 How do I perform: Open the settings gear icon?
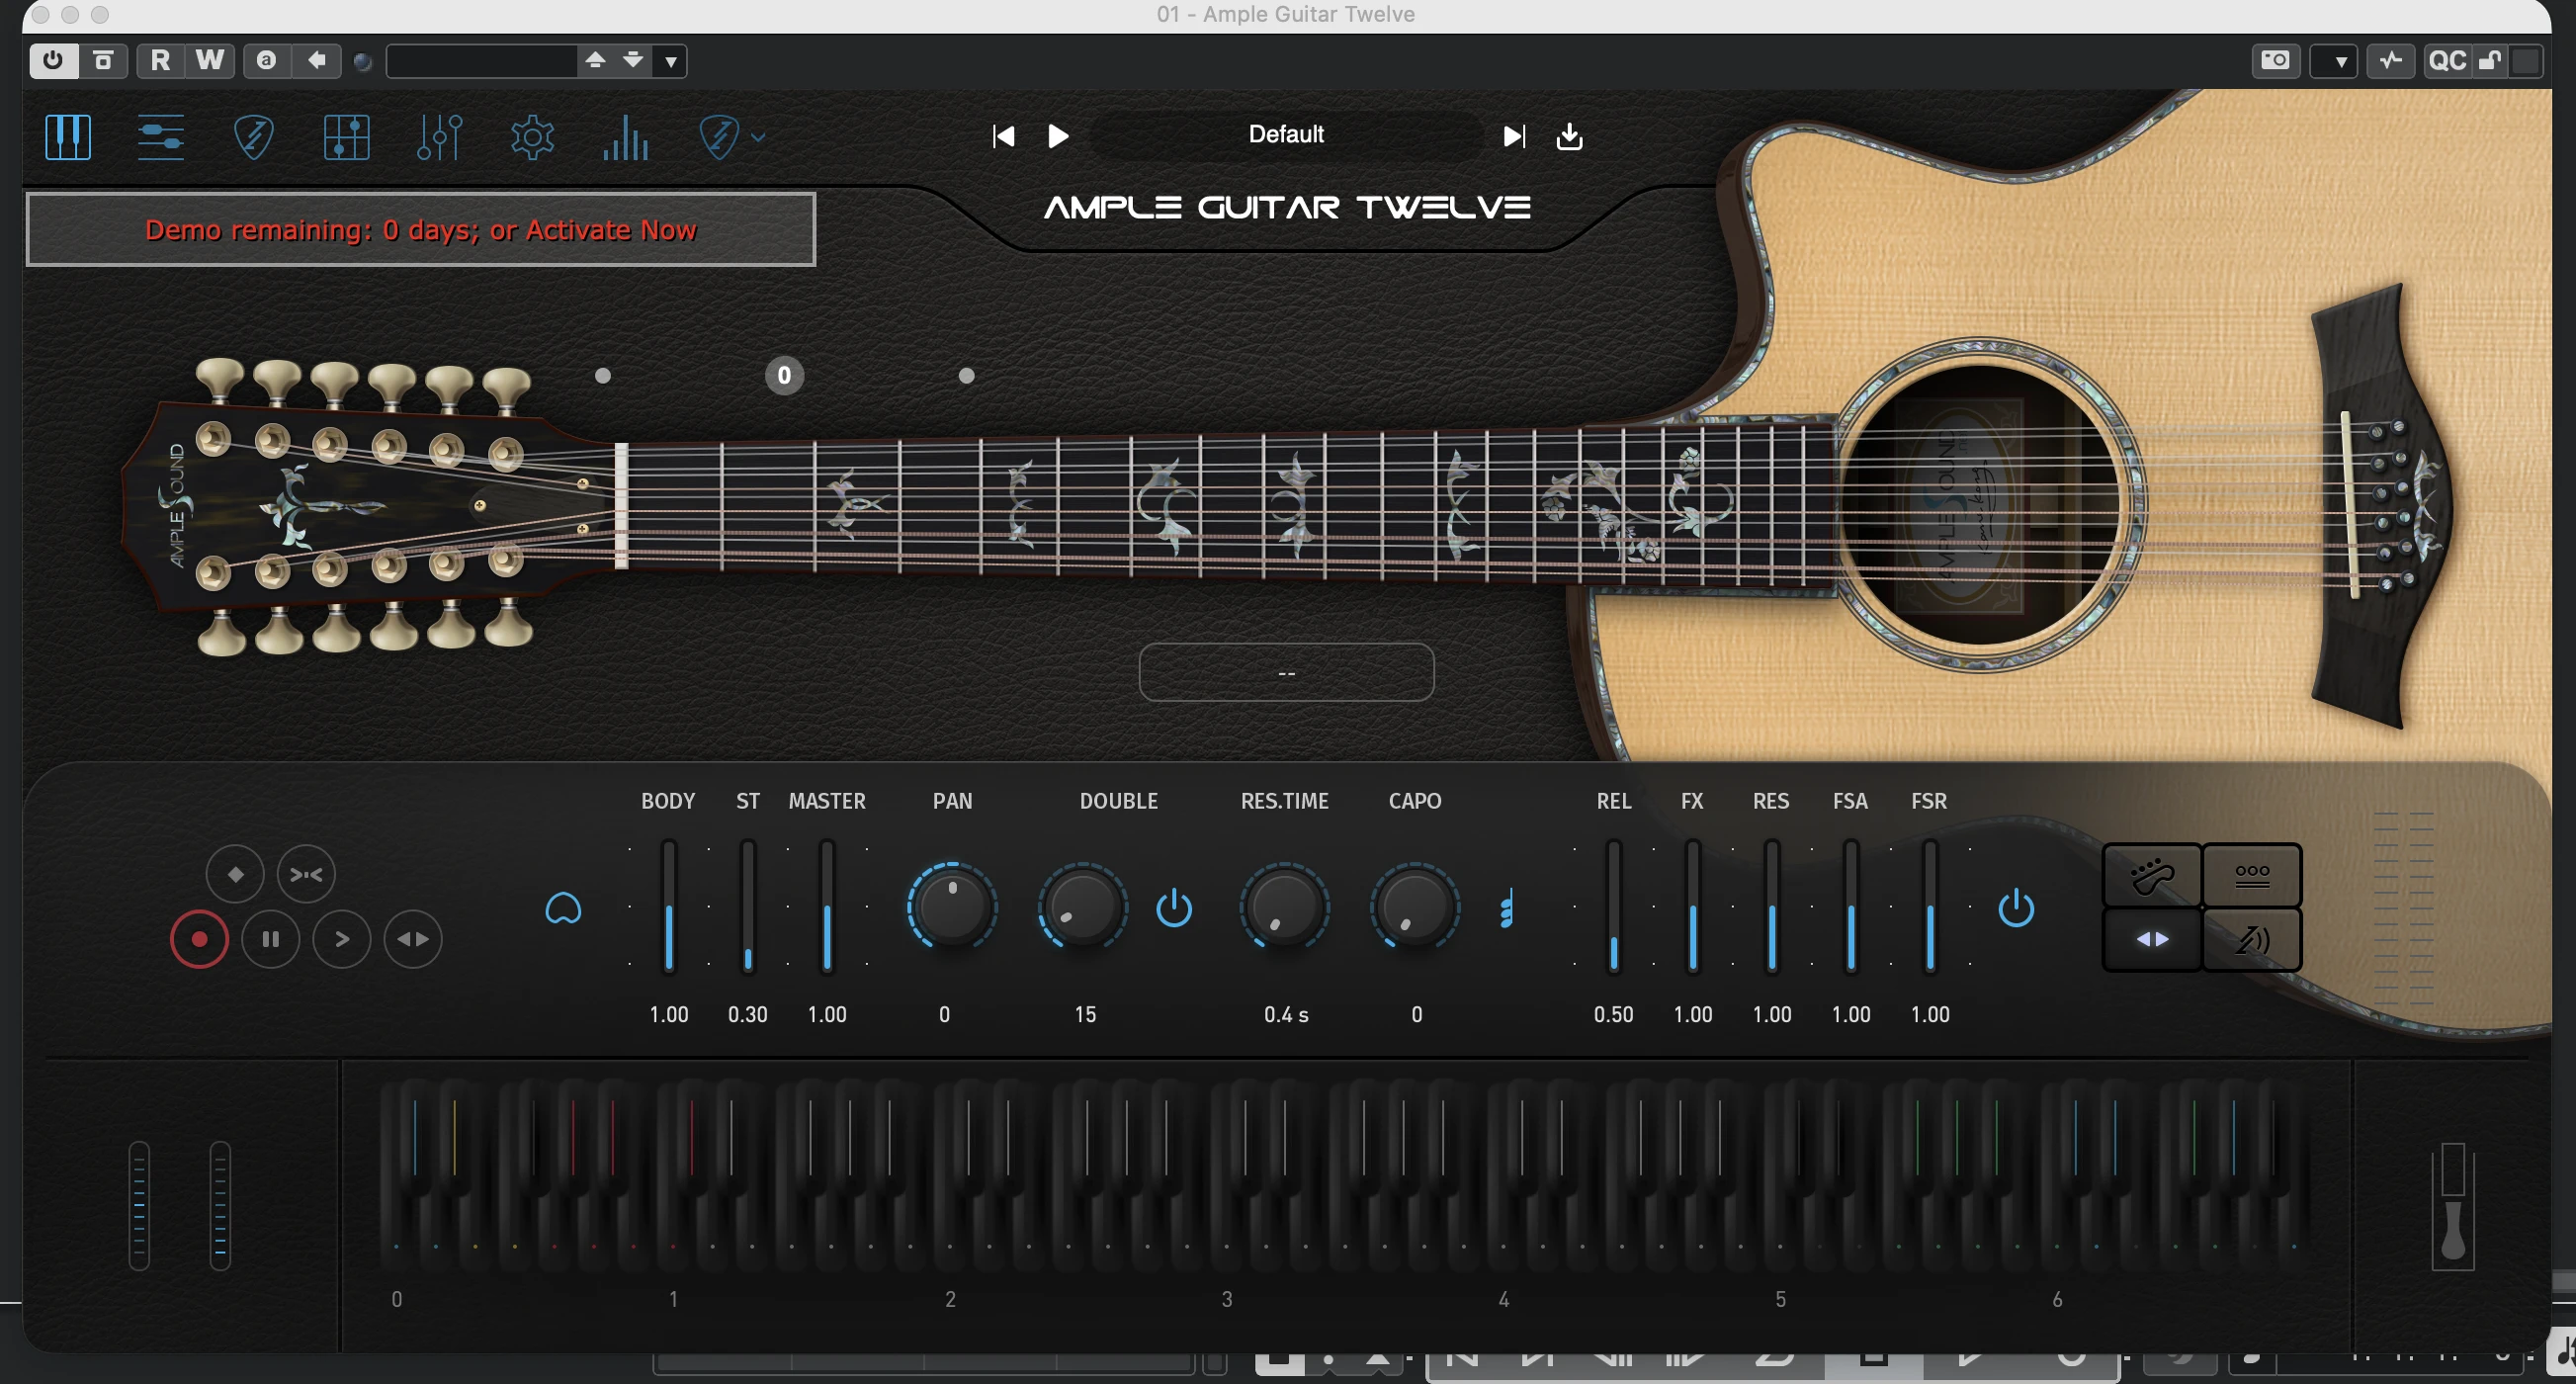point(532,137)
